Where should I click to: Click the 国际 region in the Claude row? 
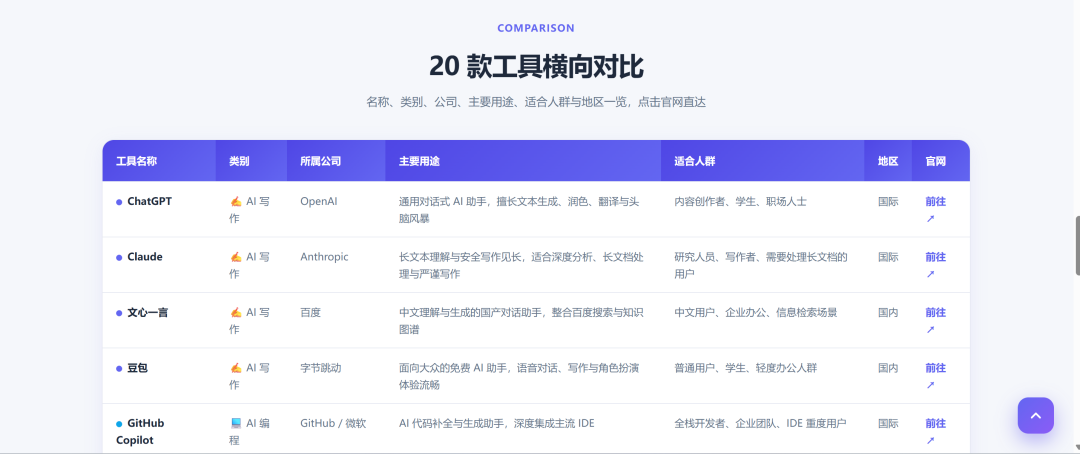888,257
